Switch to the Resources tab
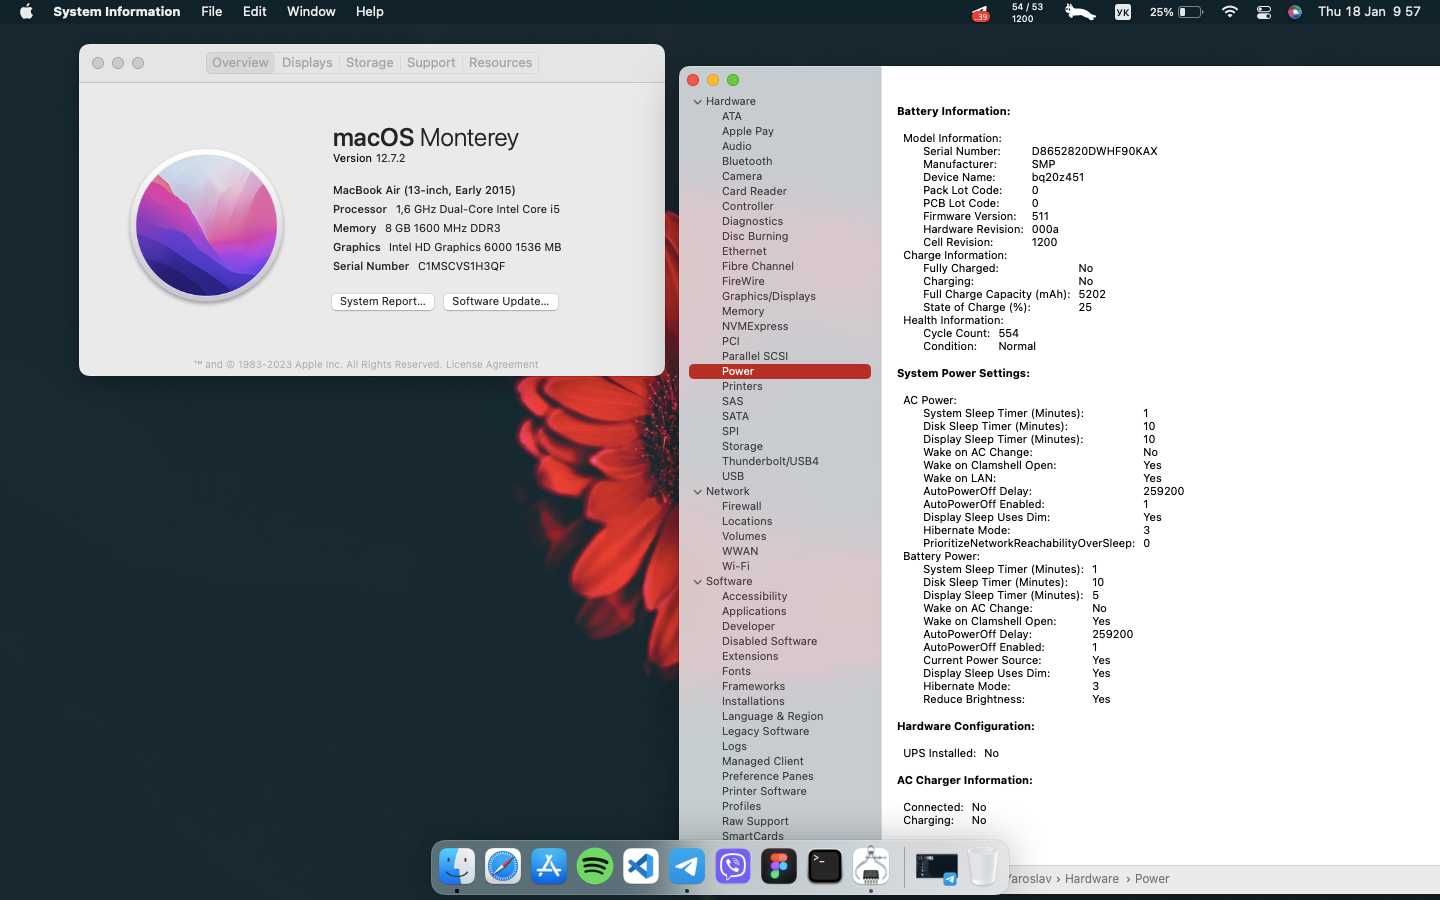 click(500, 62)
